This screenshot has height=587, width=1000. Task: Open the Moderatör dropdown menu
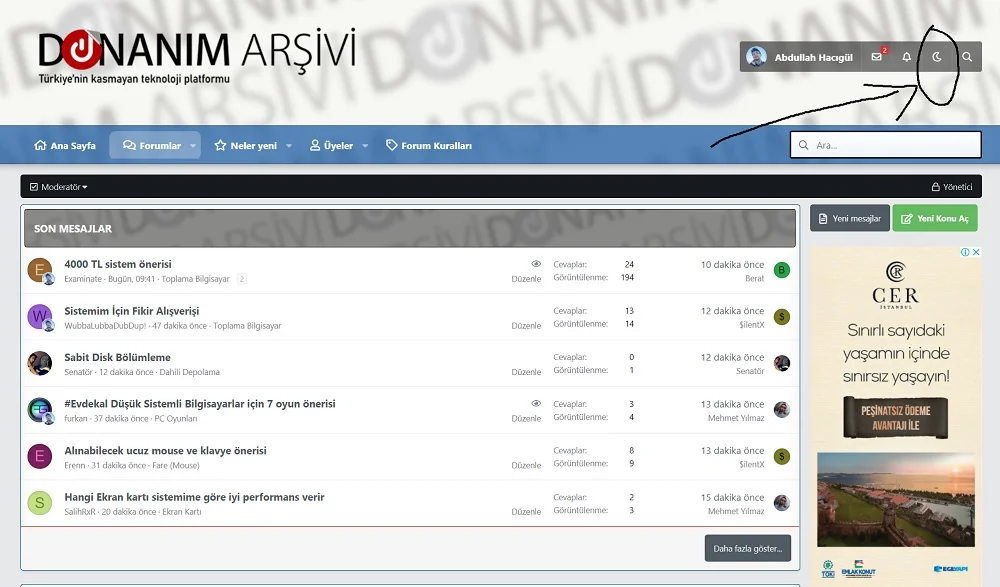[x=59, y=187]
